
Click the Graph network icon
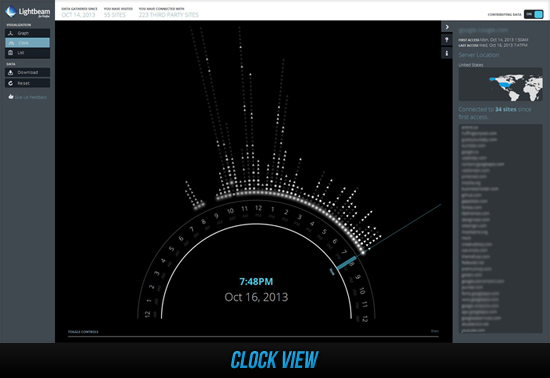[11, 33]
